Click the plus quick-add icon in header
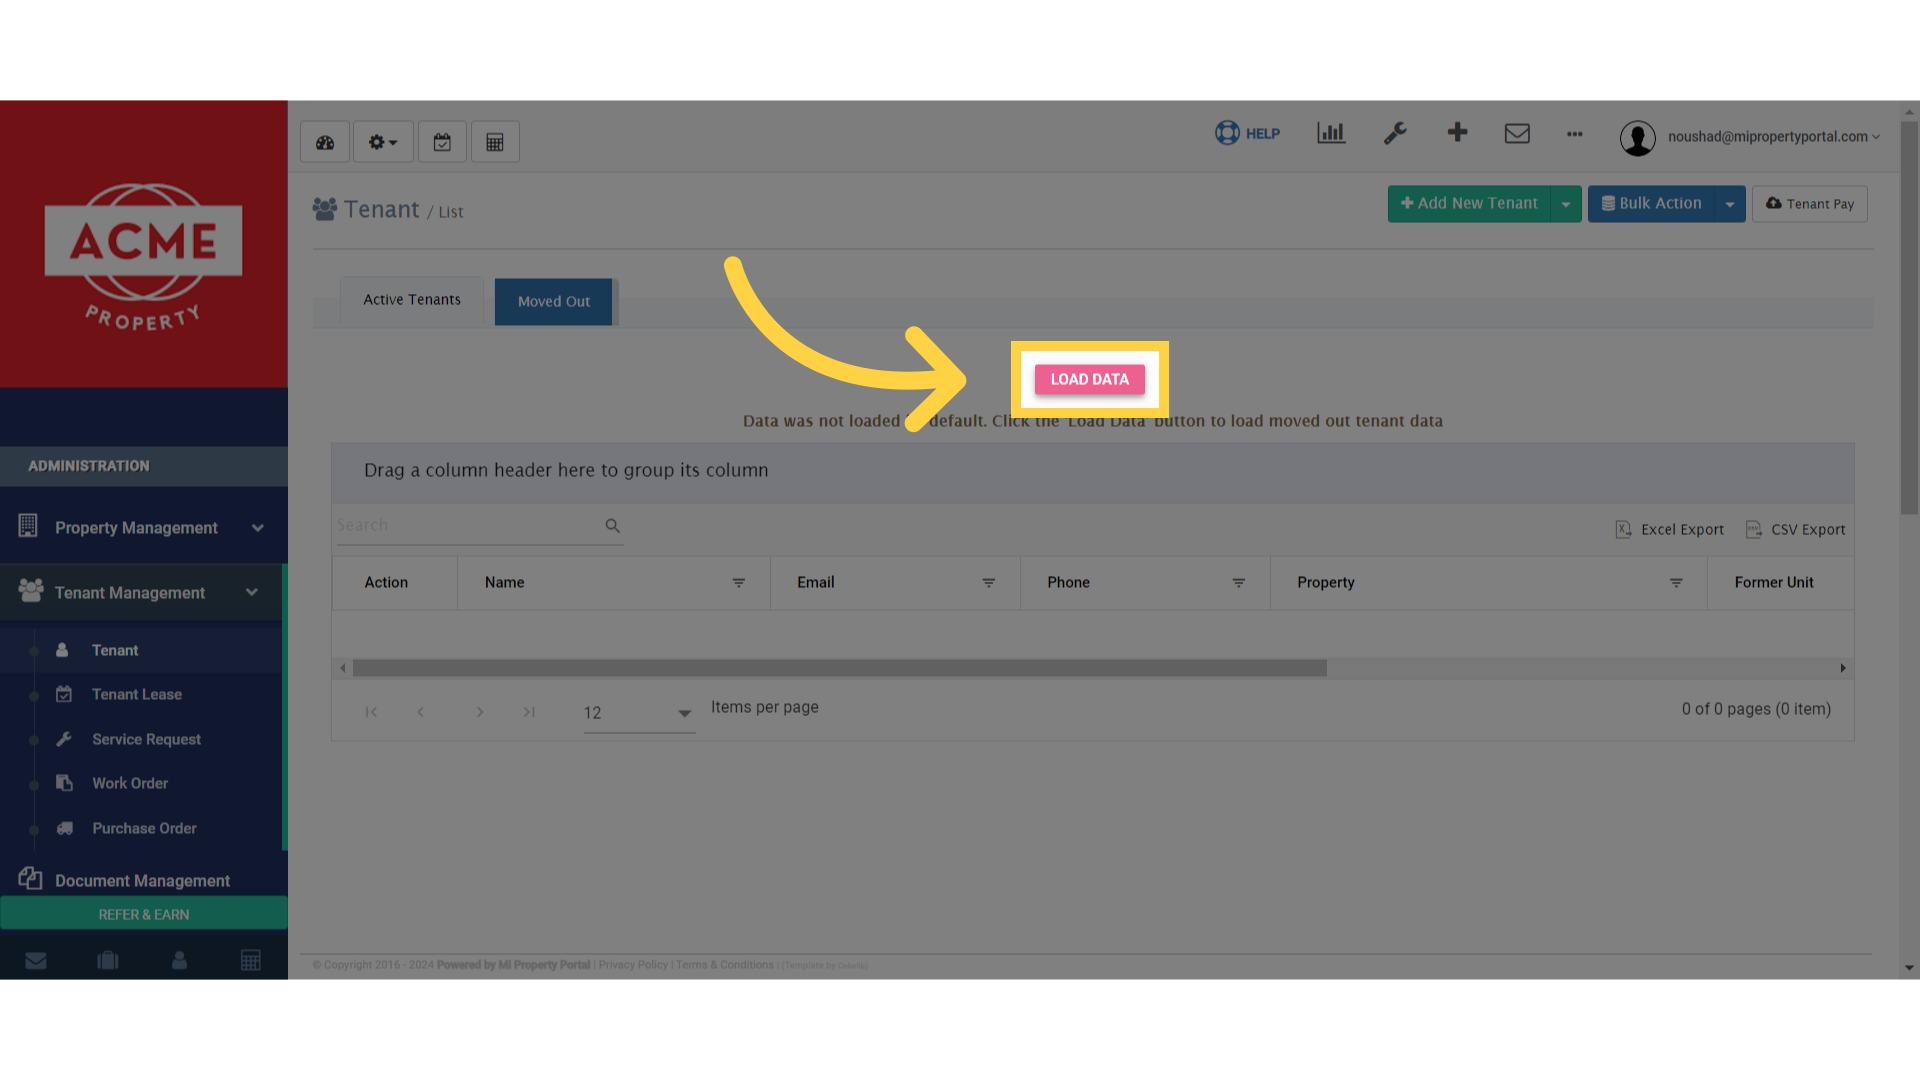The width and height of the screenshot is (1920, 1080). coord(1457,132)
